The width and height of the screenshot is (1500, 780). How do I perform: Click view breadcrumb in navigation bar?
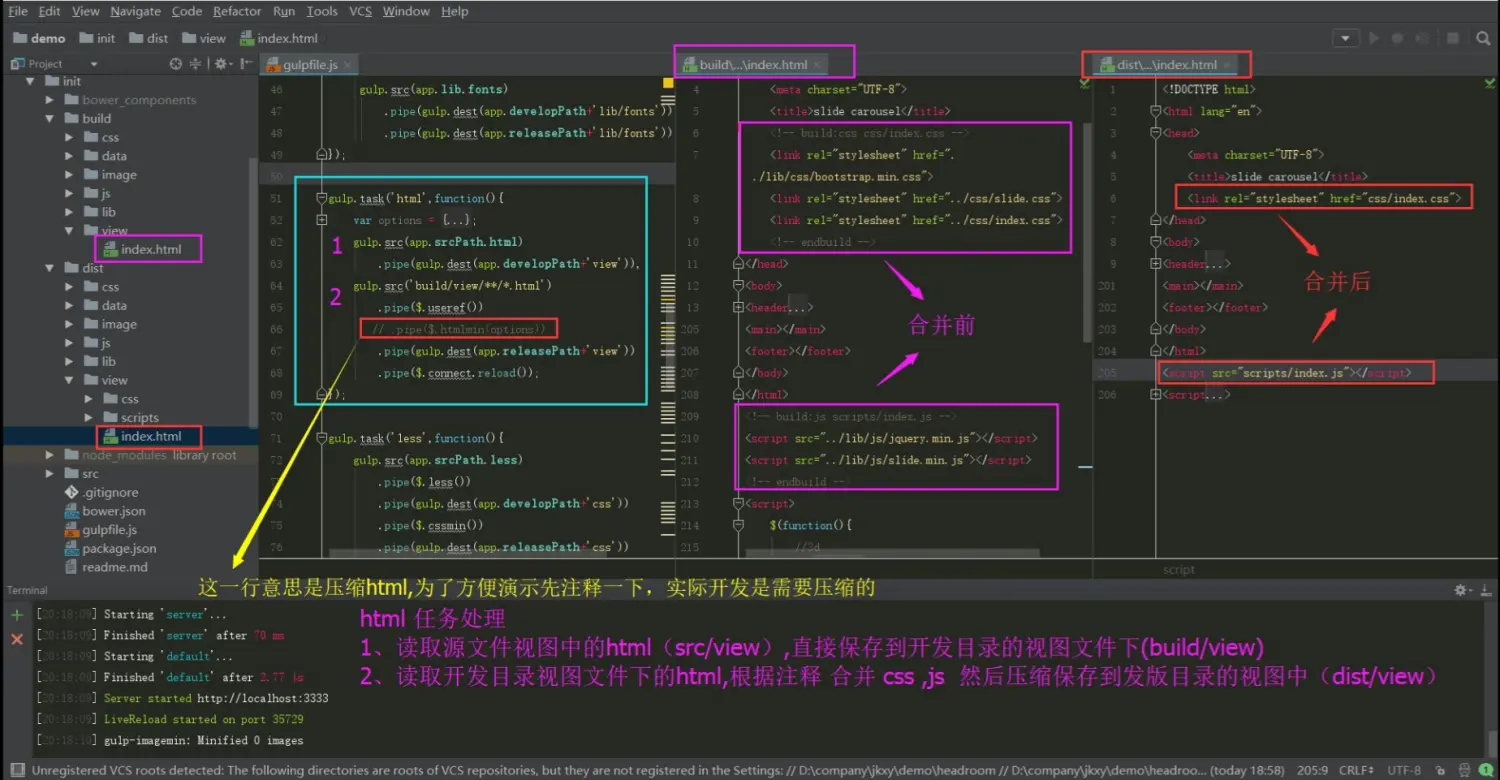pyautogui.click(x=203, y=38)
